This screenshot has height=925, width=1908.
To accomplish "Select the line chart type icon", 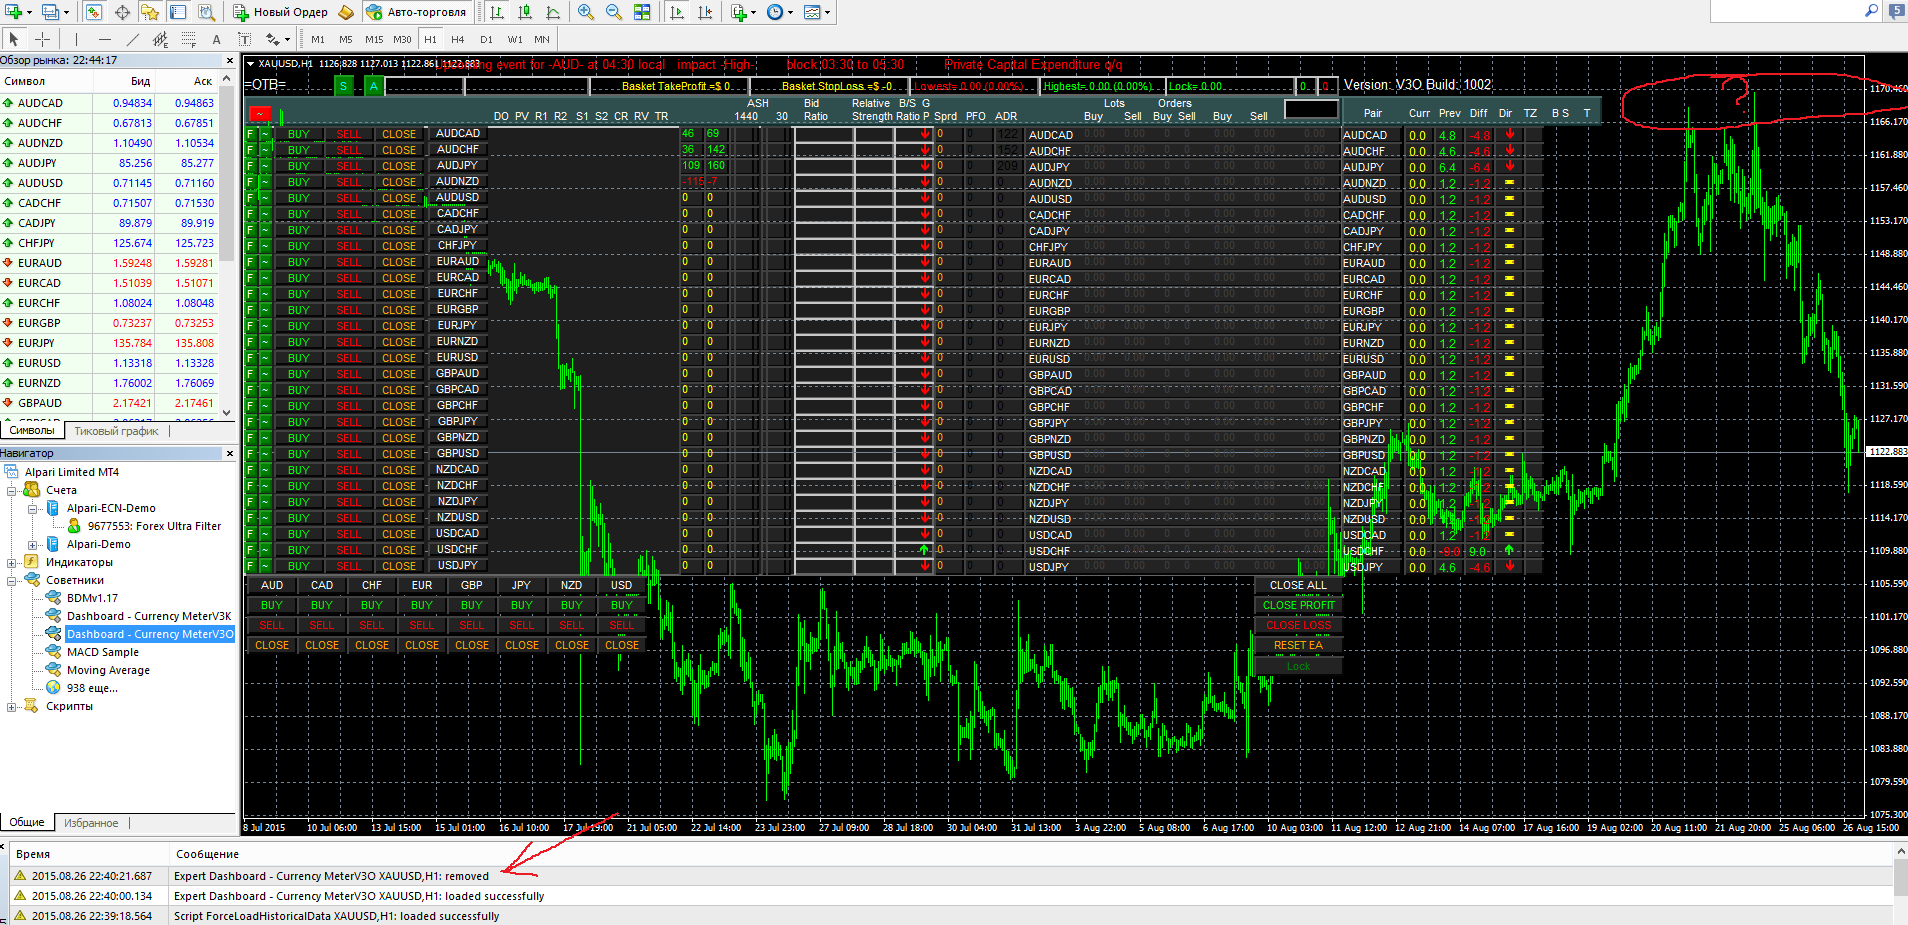I will coord(553,12).
